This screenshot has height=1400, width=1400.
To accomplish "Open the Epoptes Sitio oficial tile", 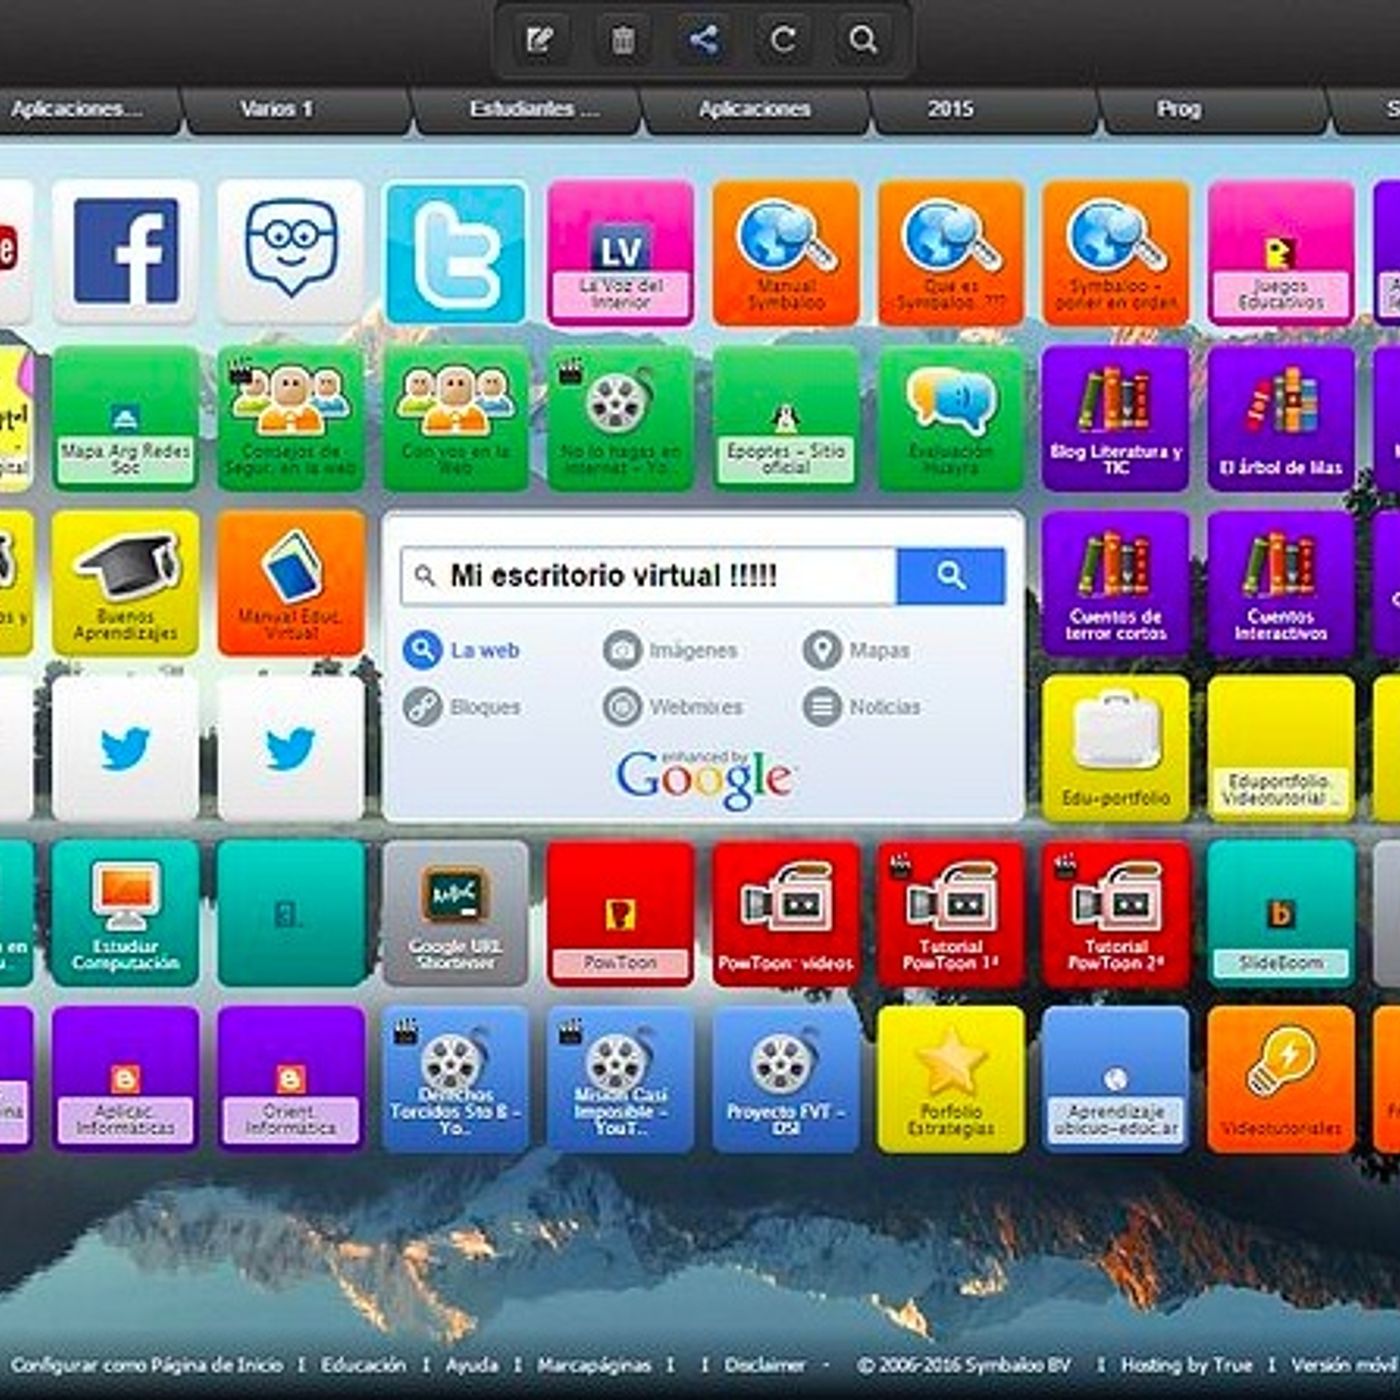I will (786, 418).
